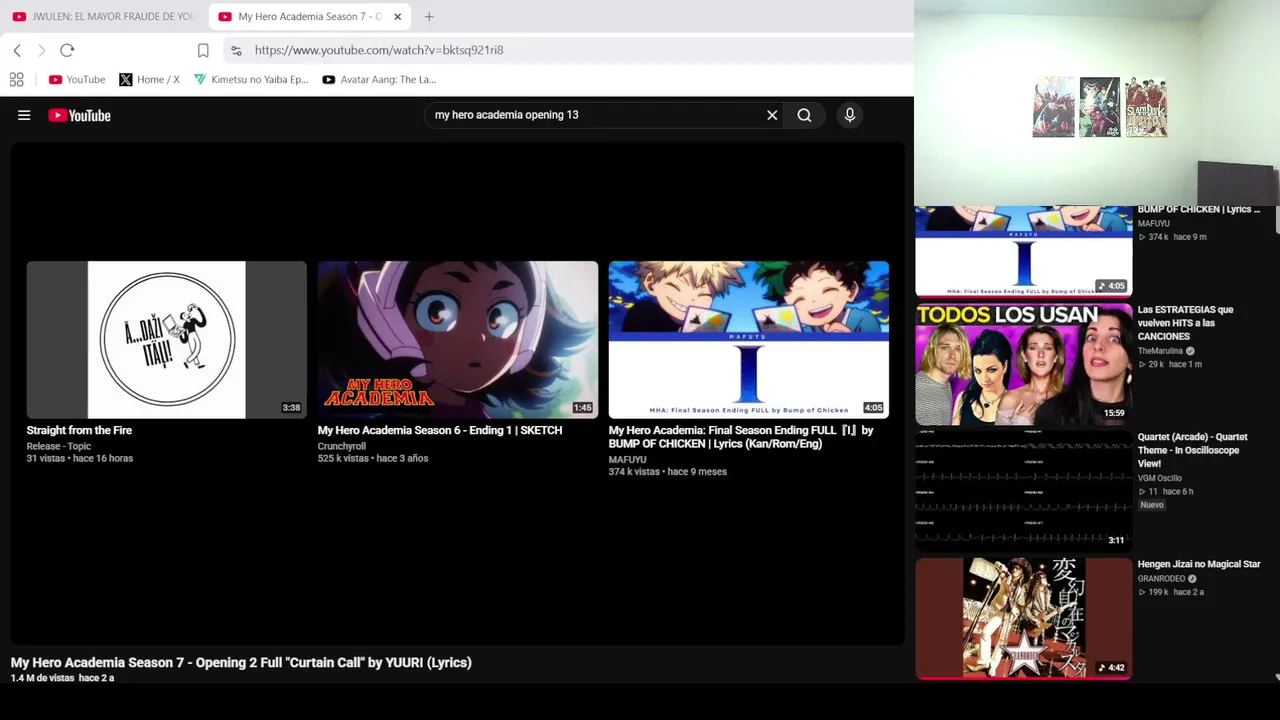Run search using the magnifying glass button
Viewport: 1280px width, 720px height.
pyautogui.click(x=804, y=115)
